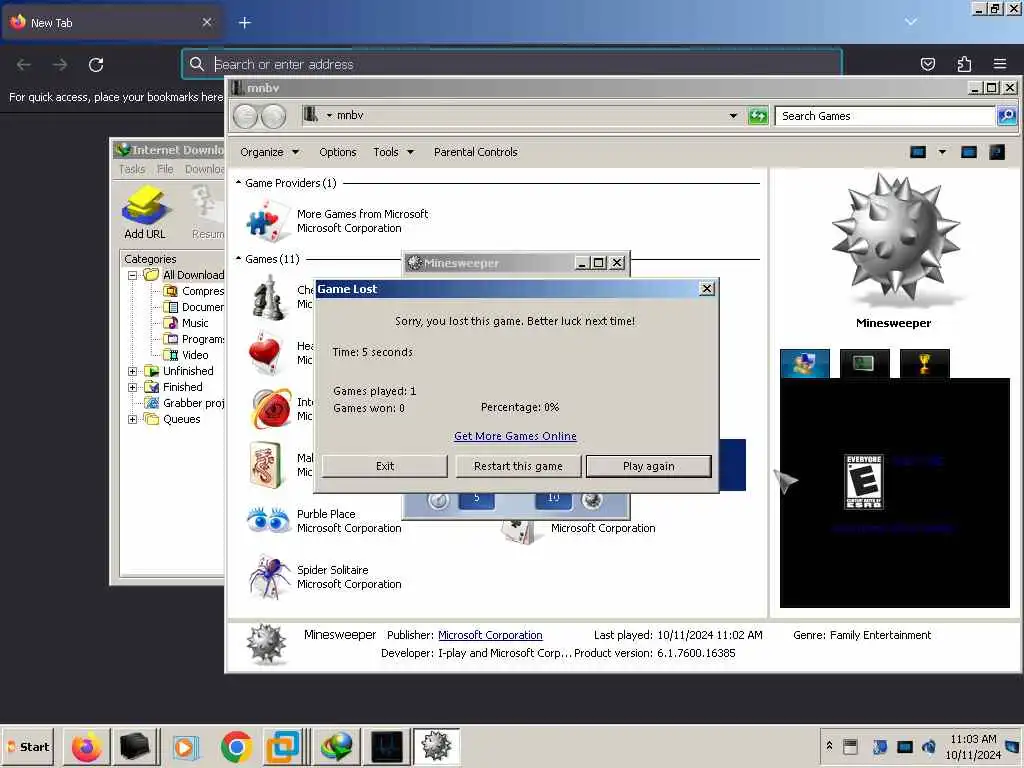
Task: Open the view options dropdown arrow
Action: [x=942, y=152]
